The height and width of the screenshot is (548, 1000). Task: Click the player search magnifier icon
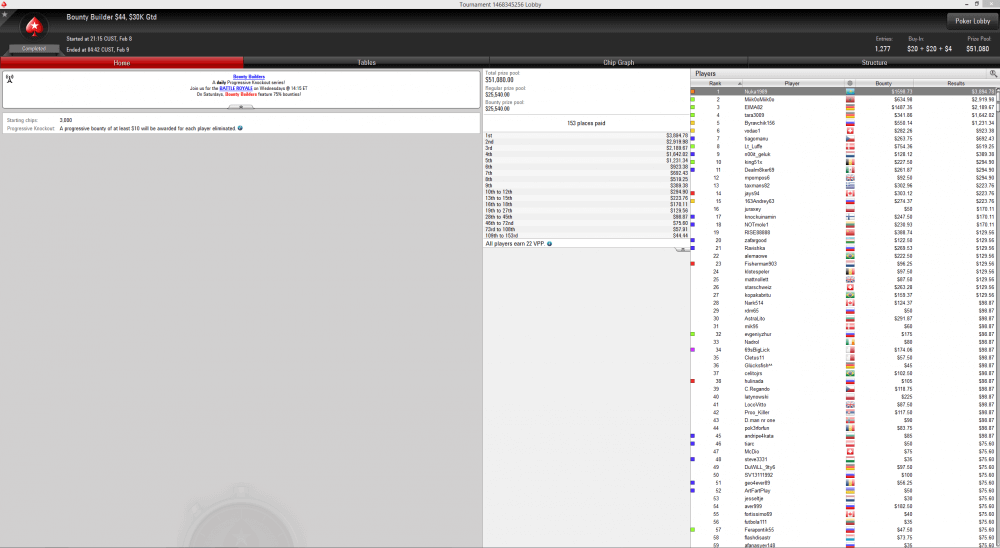[993, 73]
